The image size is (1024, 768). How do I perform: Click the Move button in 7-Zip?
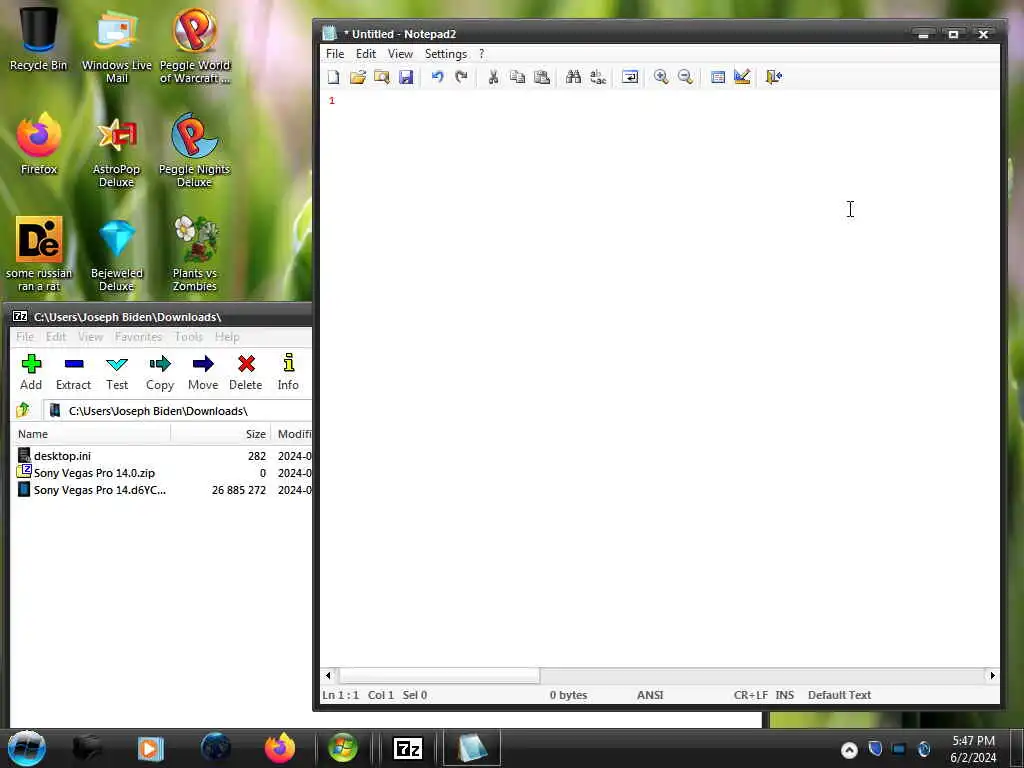point(203,372)
